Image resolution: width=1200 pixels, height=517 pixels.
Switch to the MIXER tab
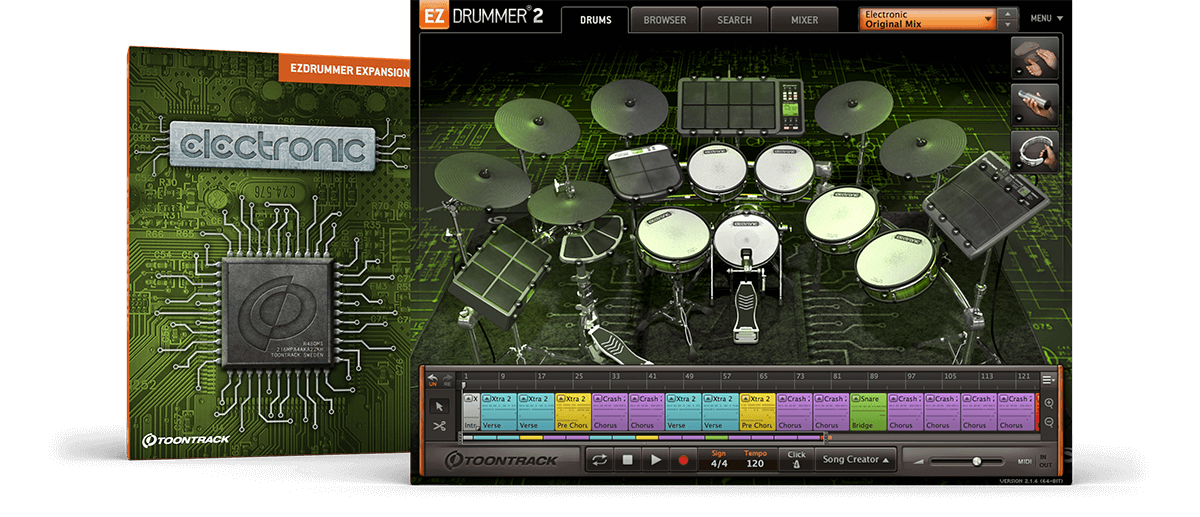click(804, 20)
